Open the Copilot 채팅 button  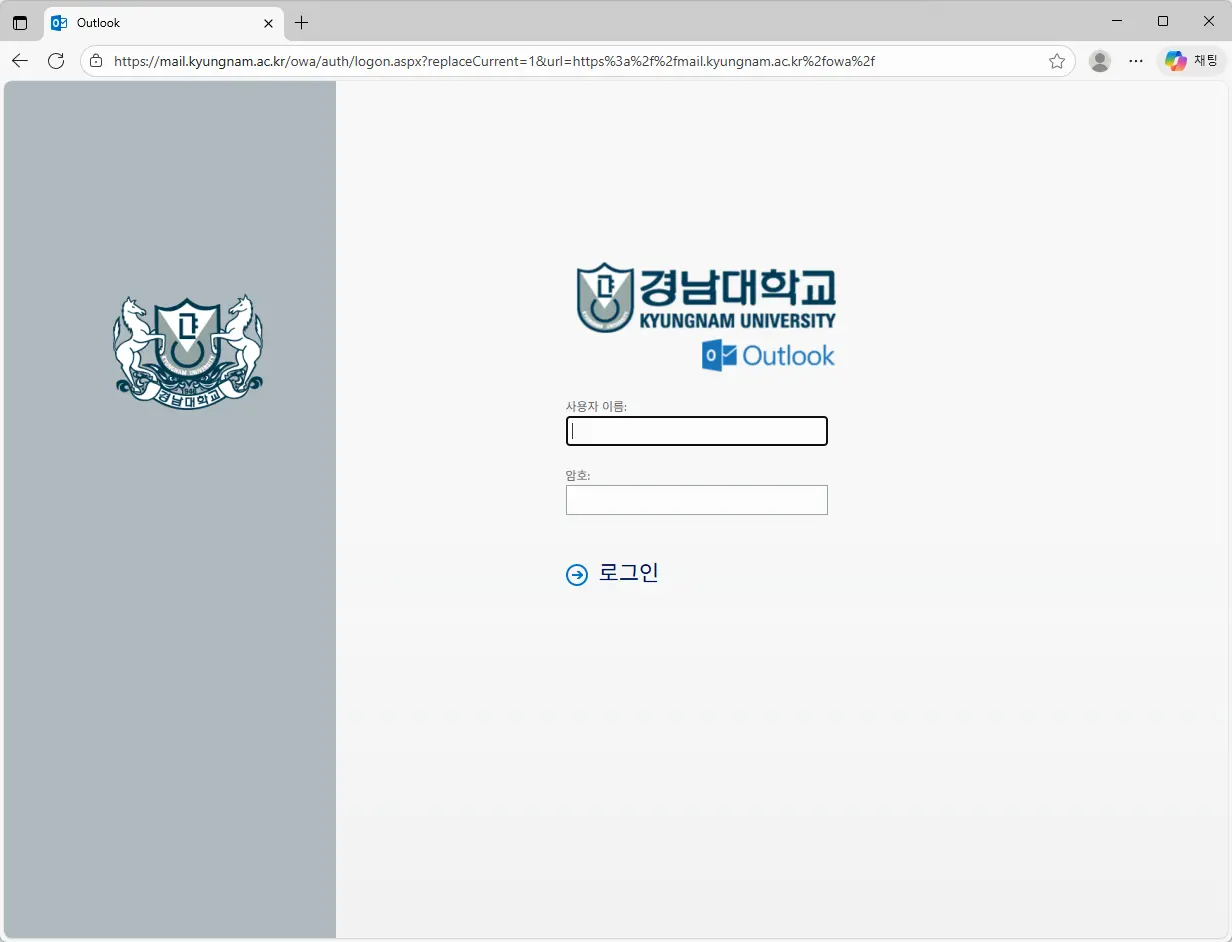coord(1192,61)
